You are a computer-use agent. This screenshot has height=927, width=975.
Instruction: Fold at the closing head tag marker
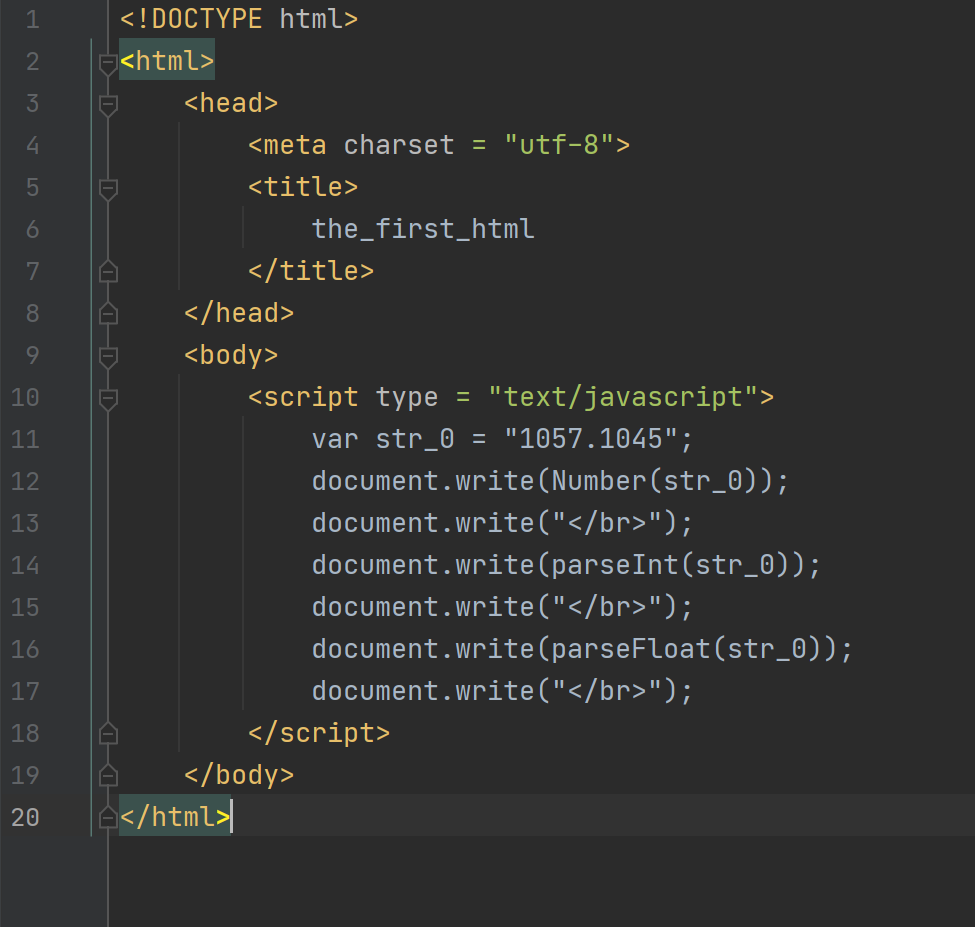point(108,313)
